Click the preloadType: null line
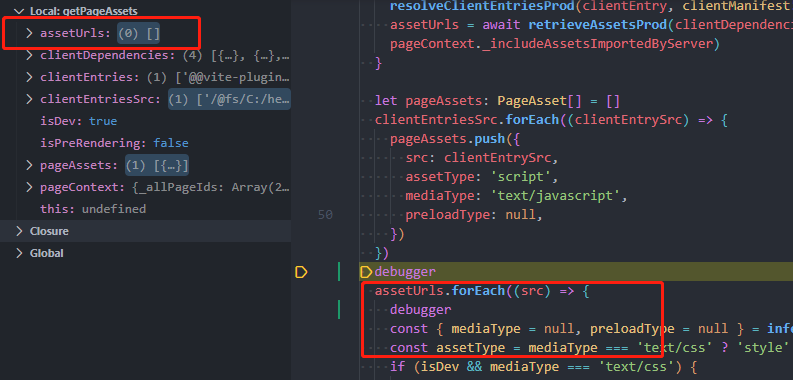This screenshot has height=380, width=793. [x=474, y=215]
